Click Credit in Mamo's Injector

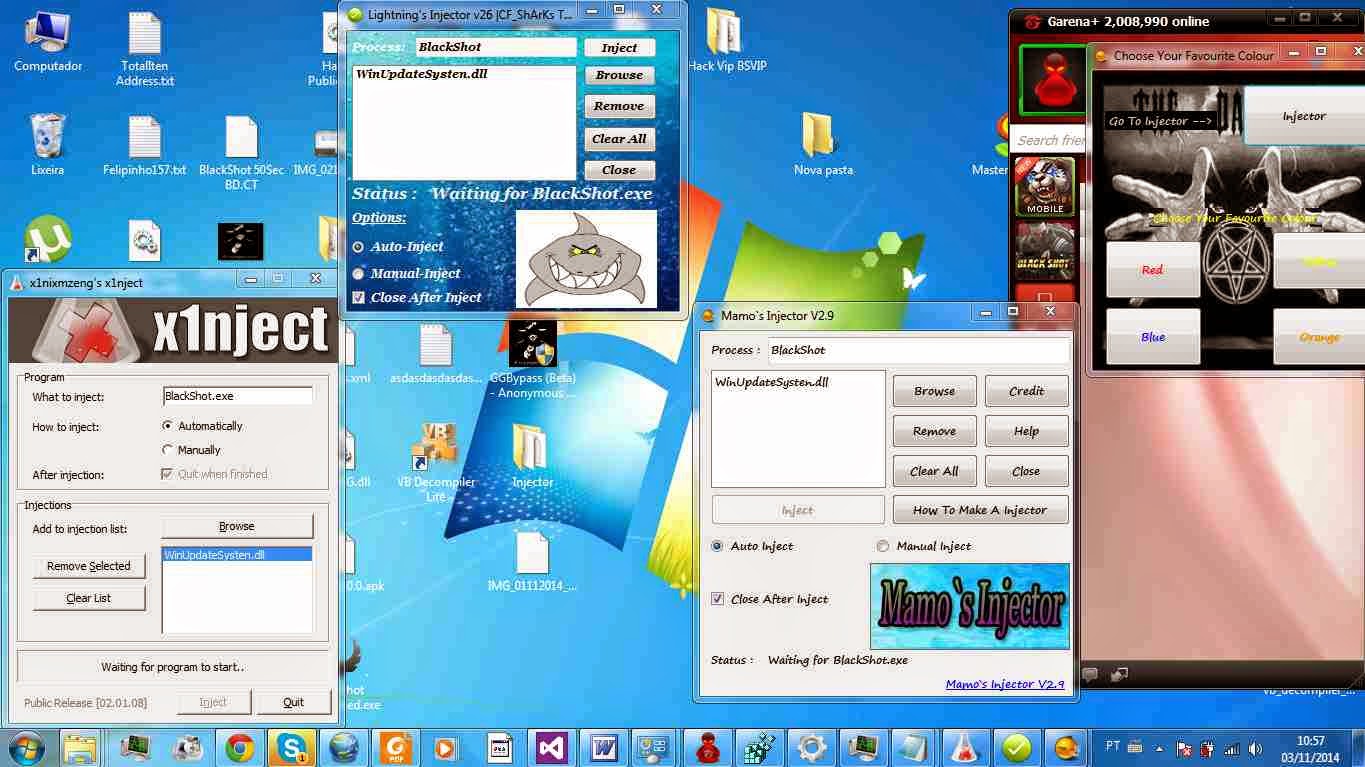[1026, 391]
